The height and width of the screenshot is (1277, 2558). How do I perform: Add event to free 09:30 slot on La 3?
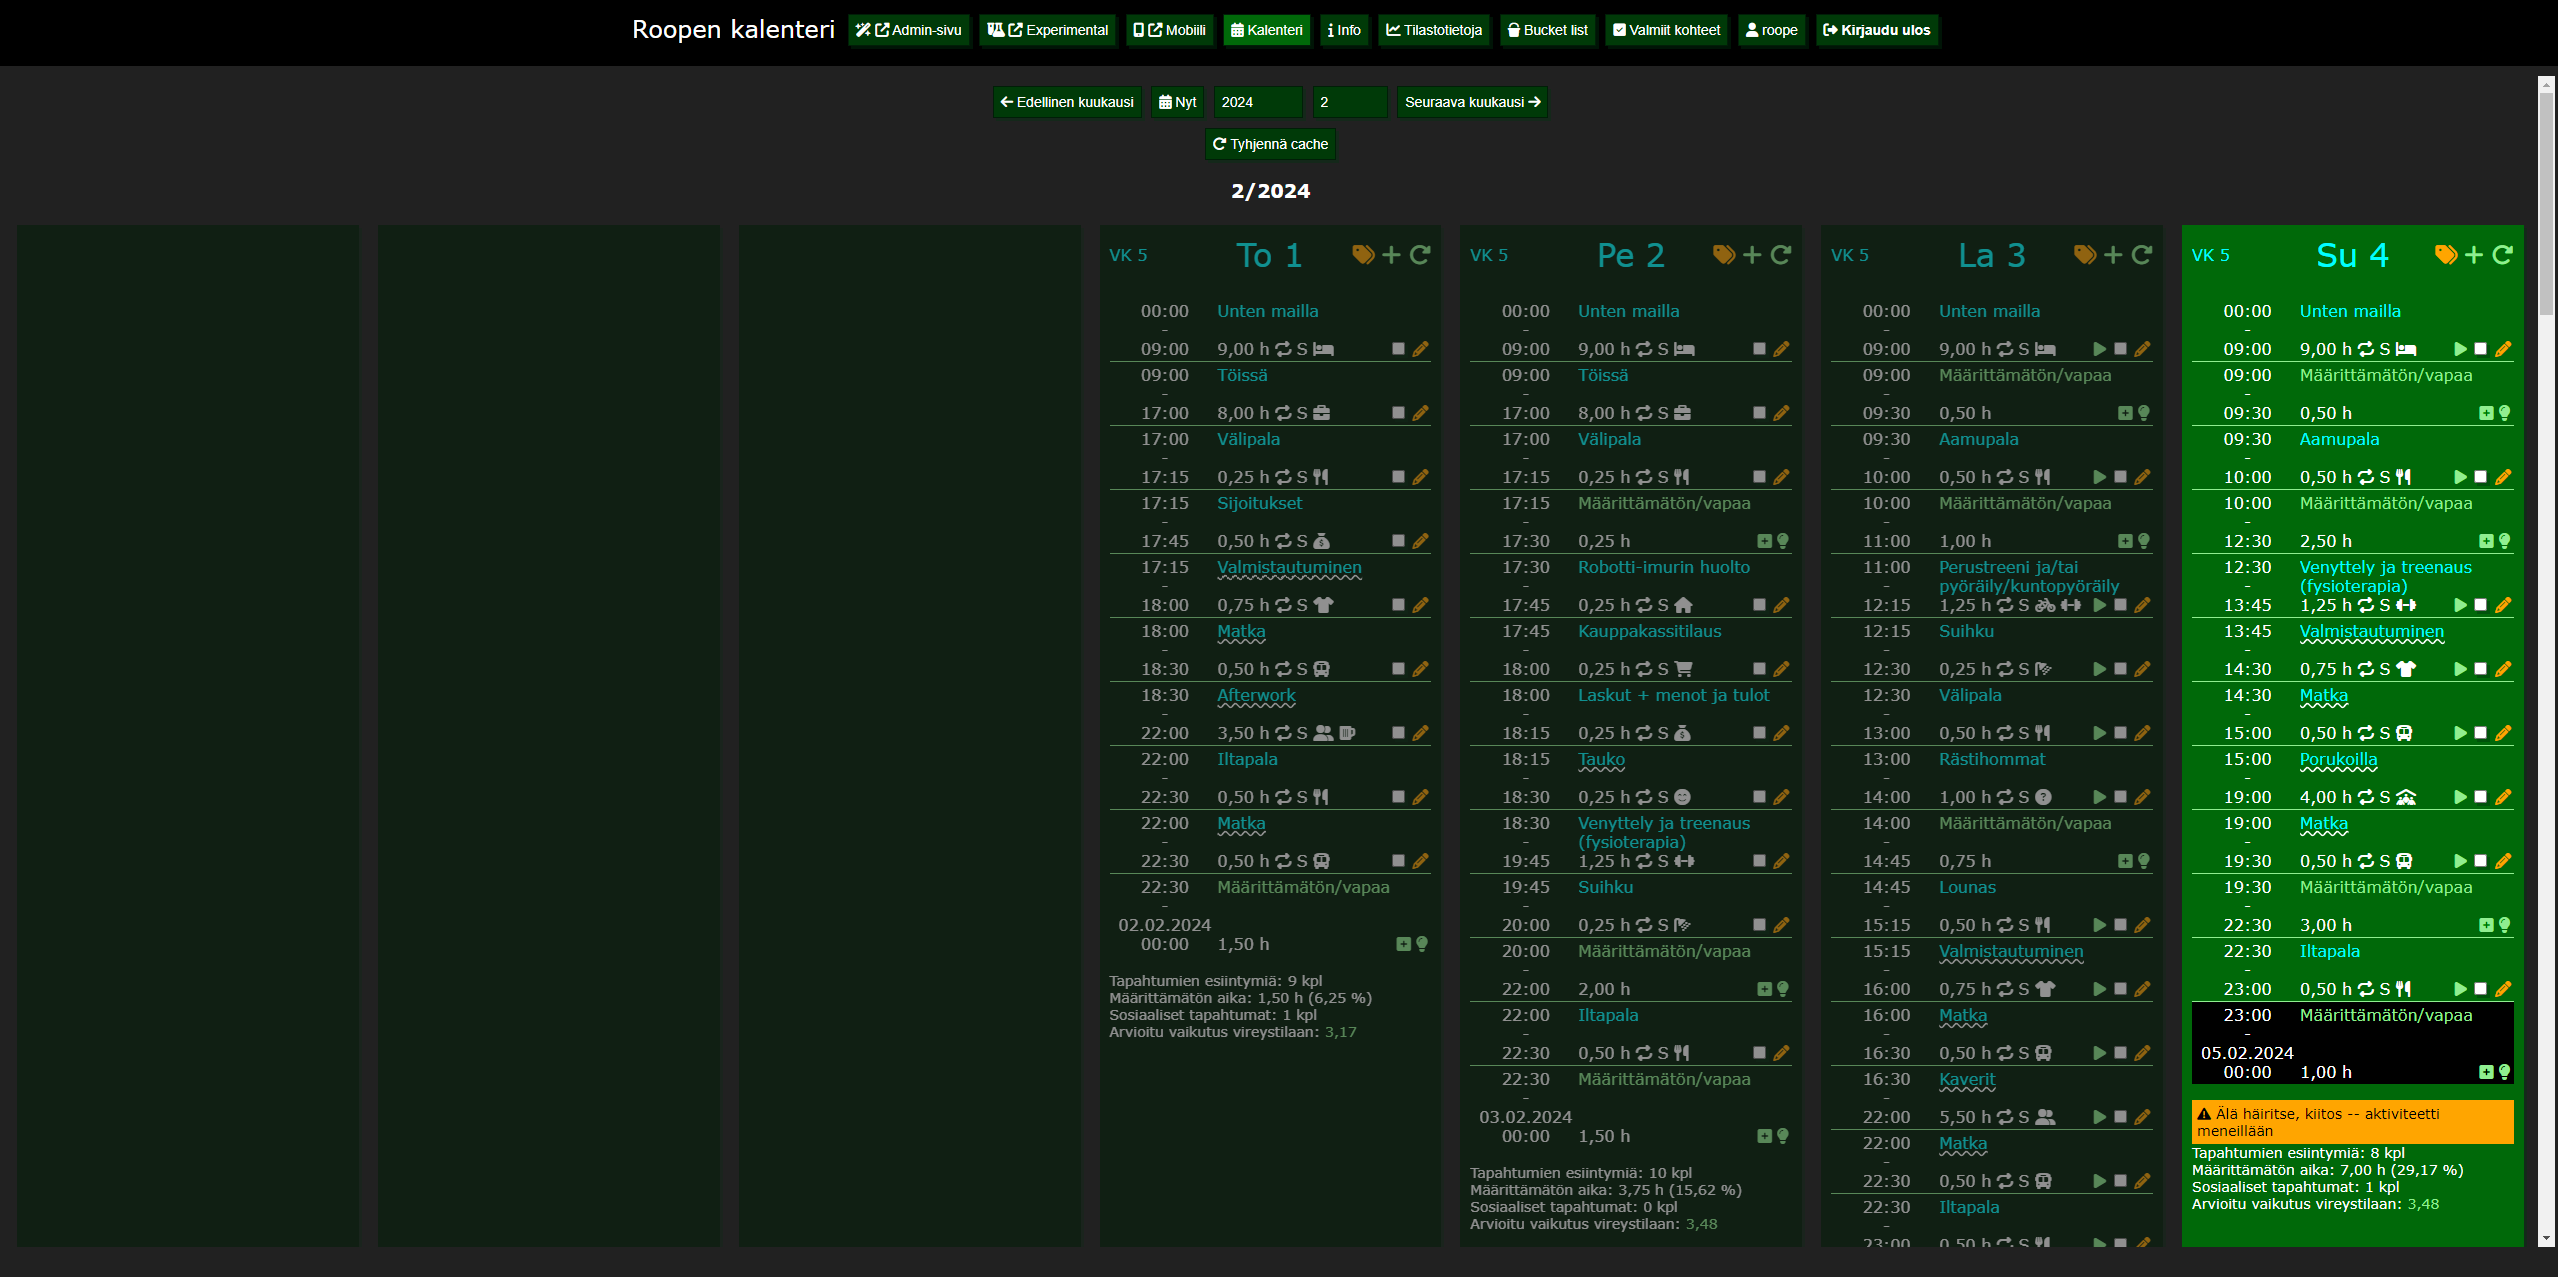pos(2126,413)
